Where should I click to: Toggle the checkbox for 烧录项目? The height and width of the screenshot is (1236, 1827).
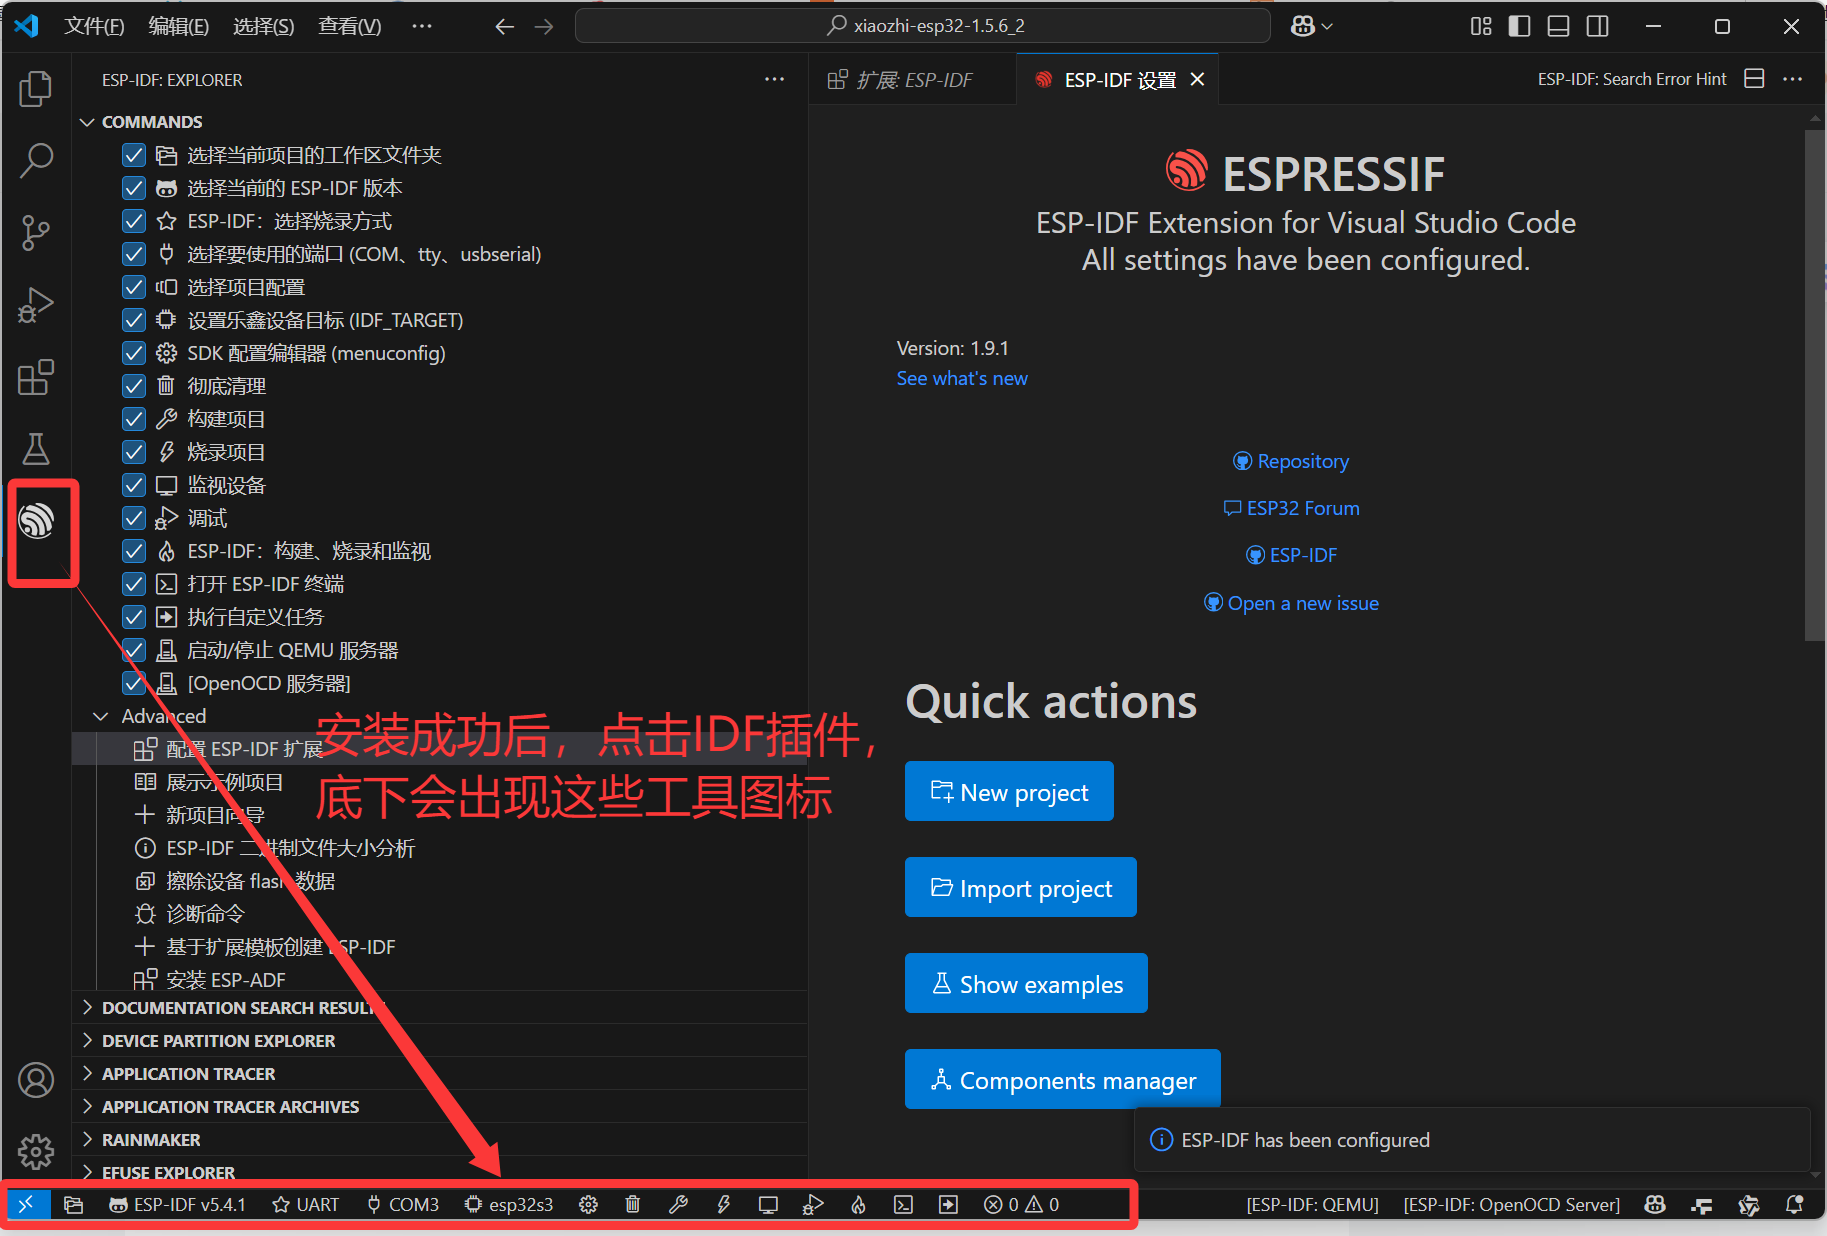pyautogui.click(x=134, y=452)
